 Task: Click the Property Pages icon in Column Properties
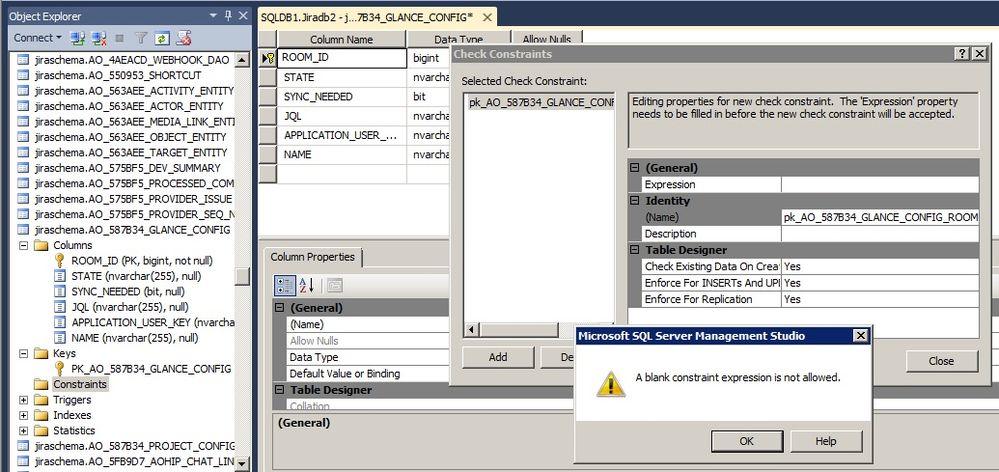(x=335, y=285)
